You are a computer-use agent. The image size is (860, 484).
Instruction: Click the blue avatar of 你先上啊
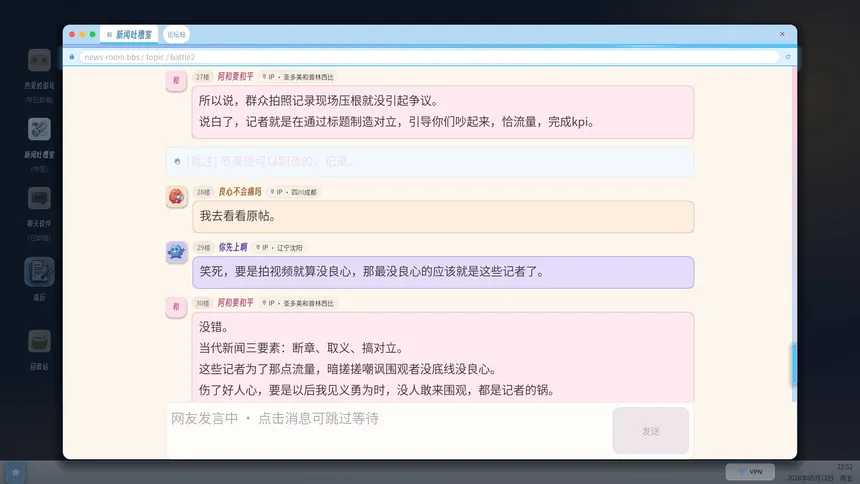[x=176, y=252]
